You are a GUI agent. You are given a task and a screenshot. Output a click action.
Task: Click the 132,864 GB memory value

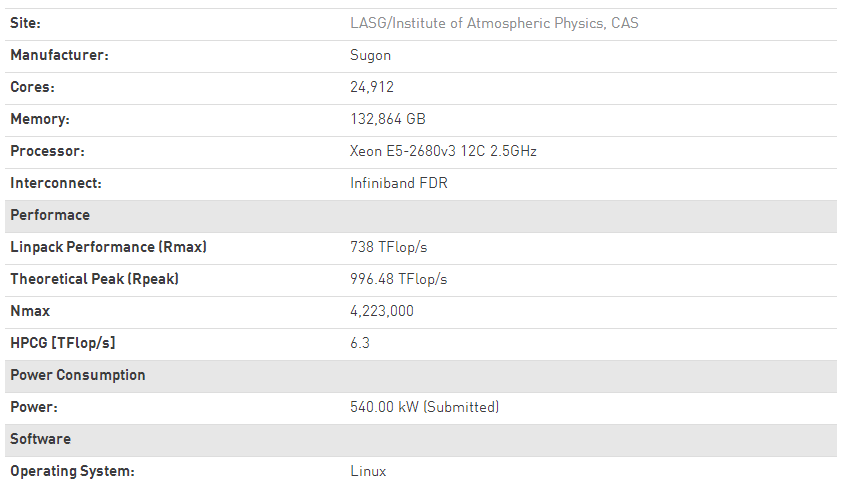tap(387, 119)
